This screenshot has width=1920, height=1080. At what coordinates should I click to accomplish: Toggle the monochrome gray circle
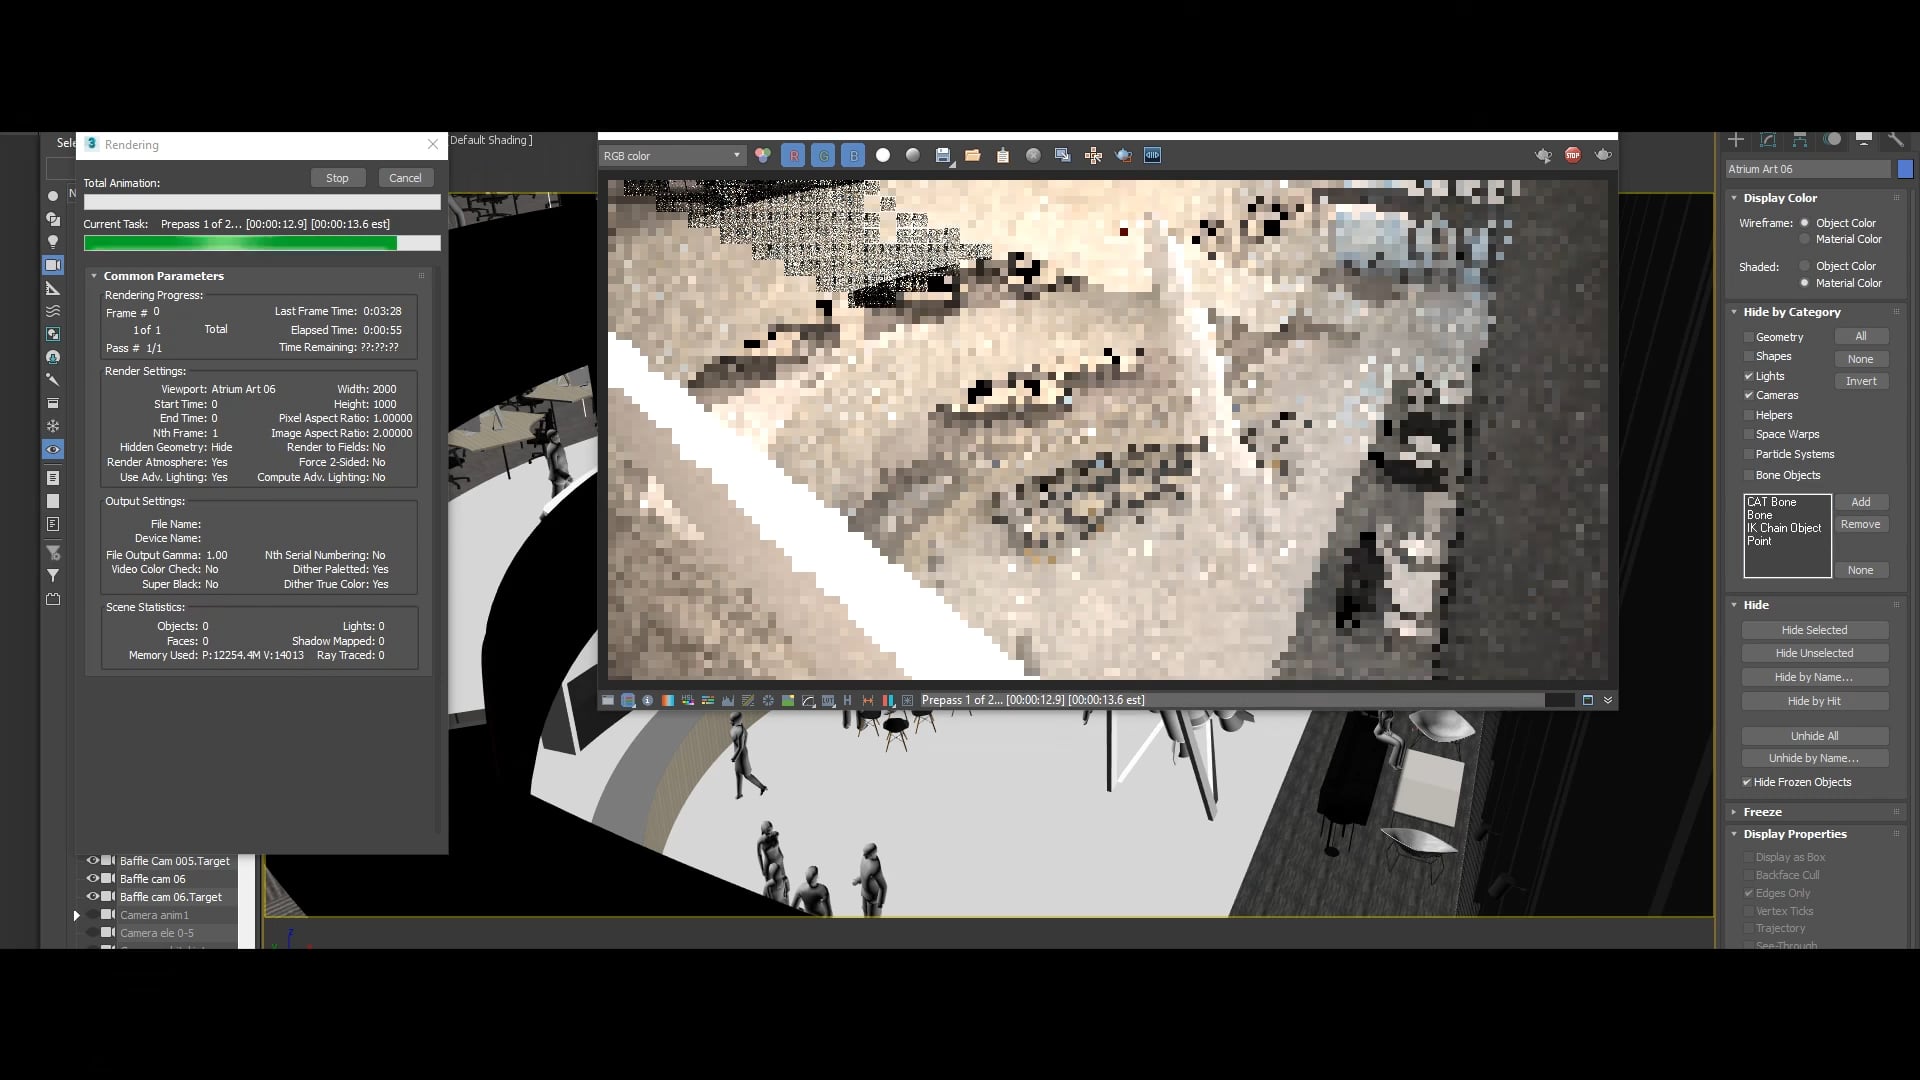(x=913, y=155)
